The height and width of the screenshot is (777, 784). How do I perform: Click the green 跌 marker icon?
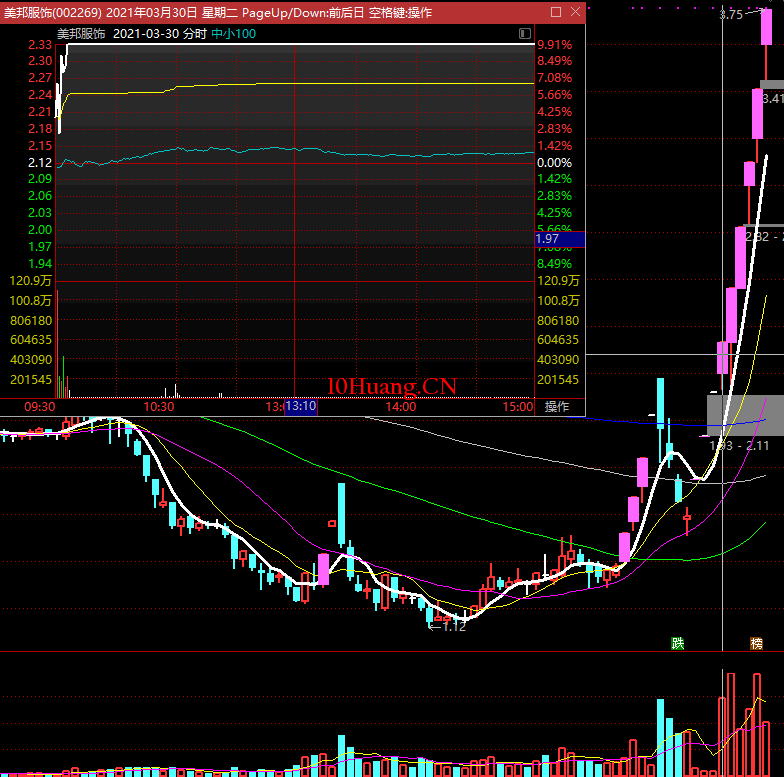pos(678,643)
